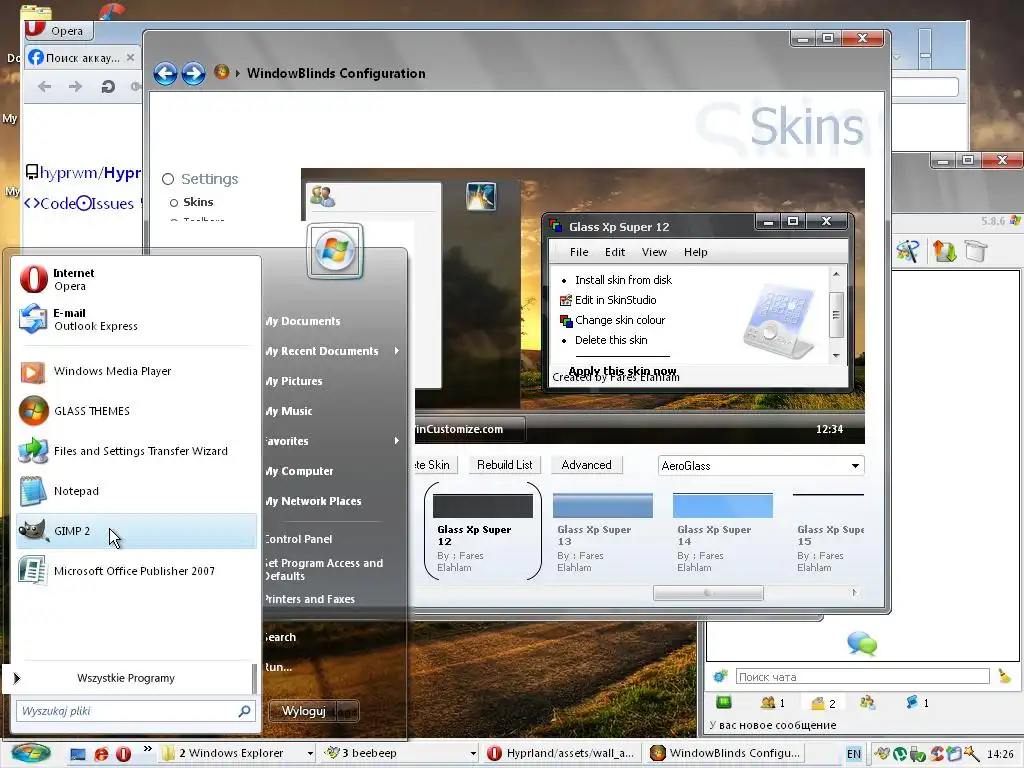1024x768 pixels.
Task: Open Opera from Internet entry in start menu
Action: click(x=137, y=280)
